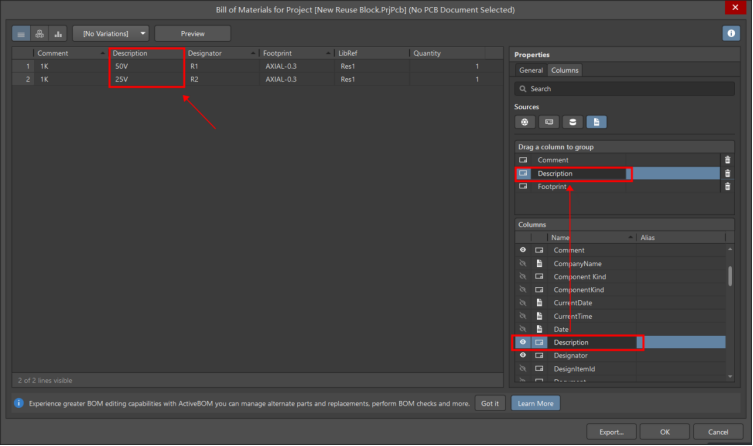Screen dimensions: 753x446
Task: Delete Footprint grouping with trash icon
Action: pos(727,187)
